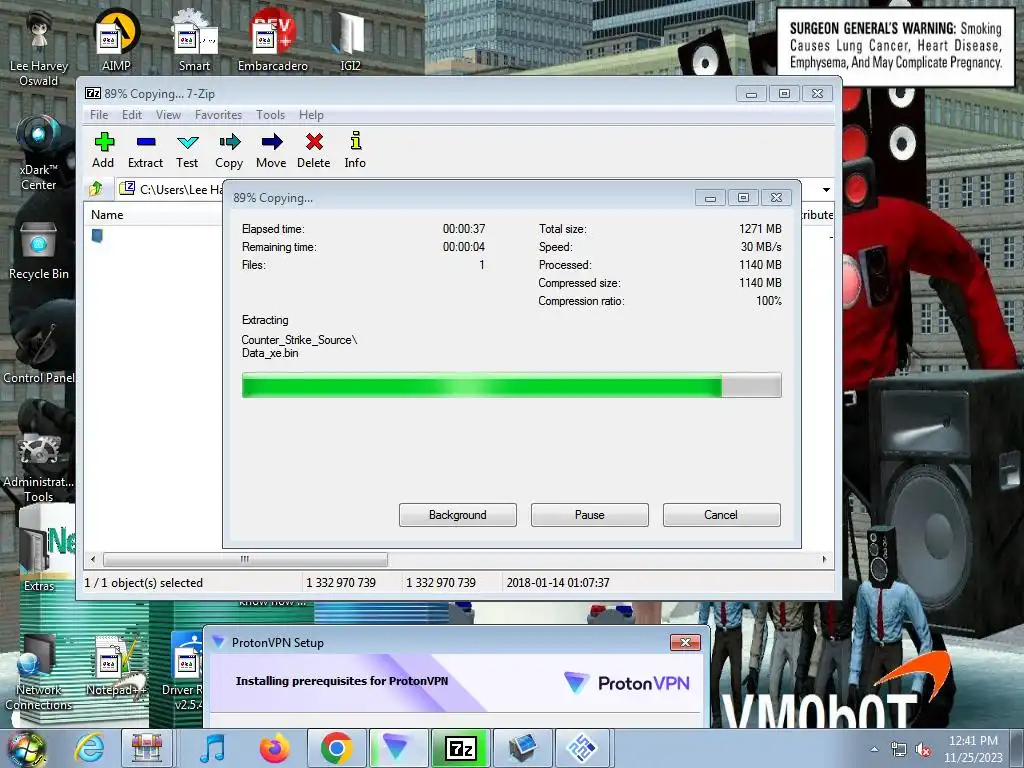1024x768 pixels.
Task: Click the ProtonVPN taskbar icon
Action: pos(398,748)
